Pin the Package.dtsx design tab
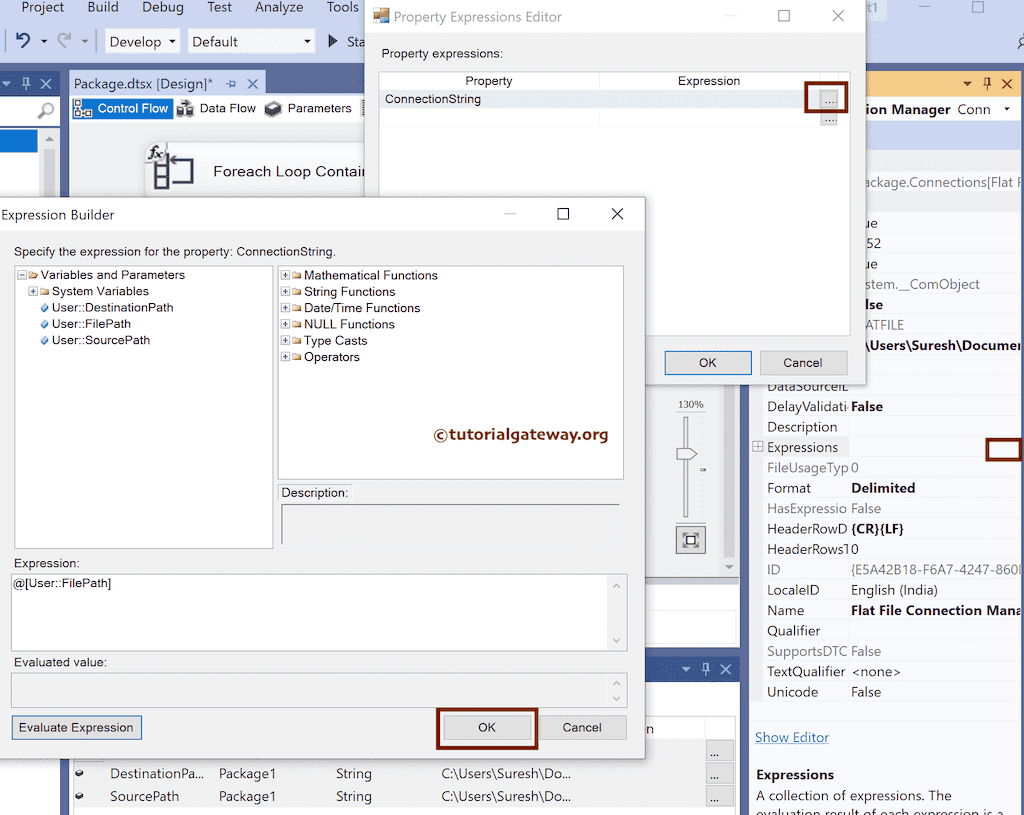1024x815 pixels. [231, 84]
